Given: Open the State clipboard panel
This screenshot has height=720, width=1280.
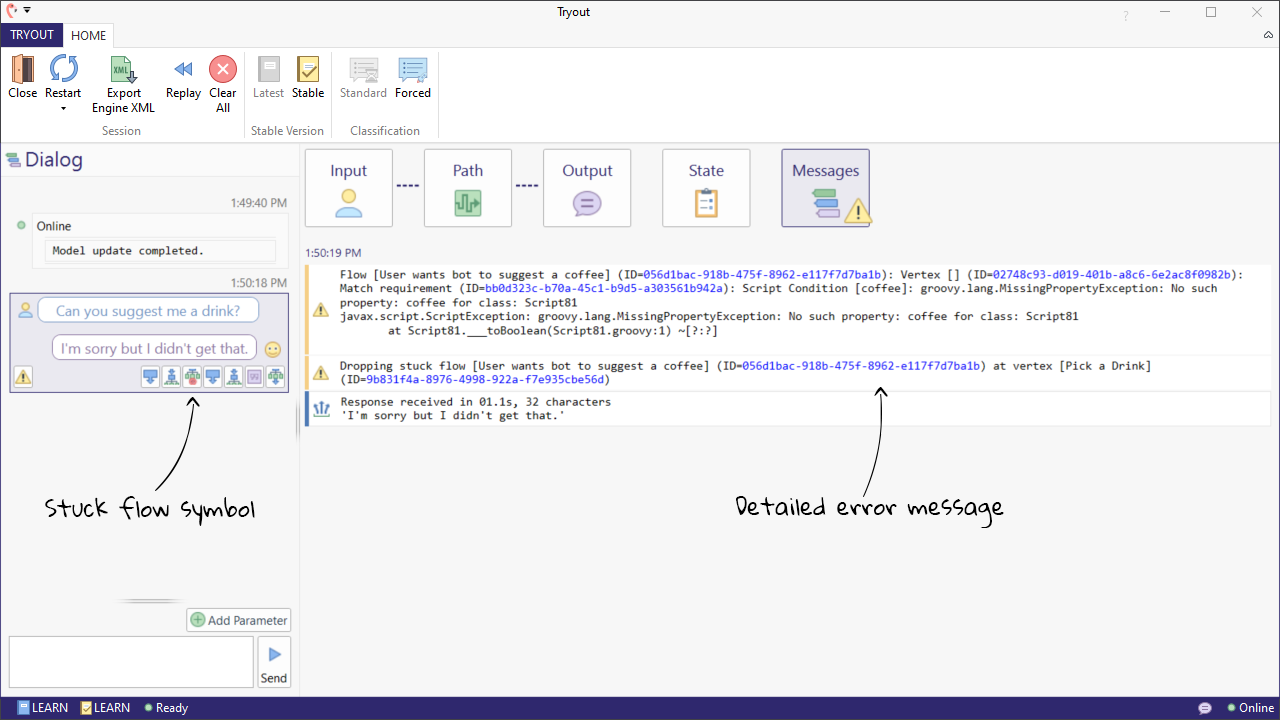Looking at the screenshot, I should pos(706,188).
